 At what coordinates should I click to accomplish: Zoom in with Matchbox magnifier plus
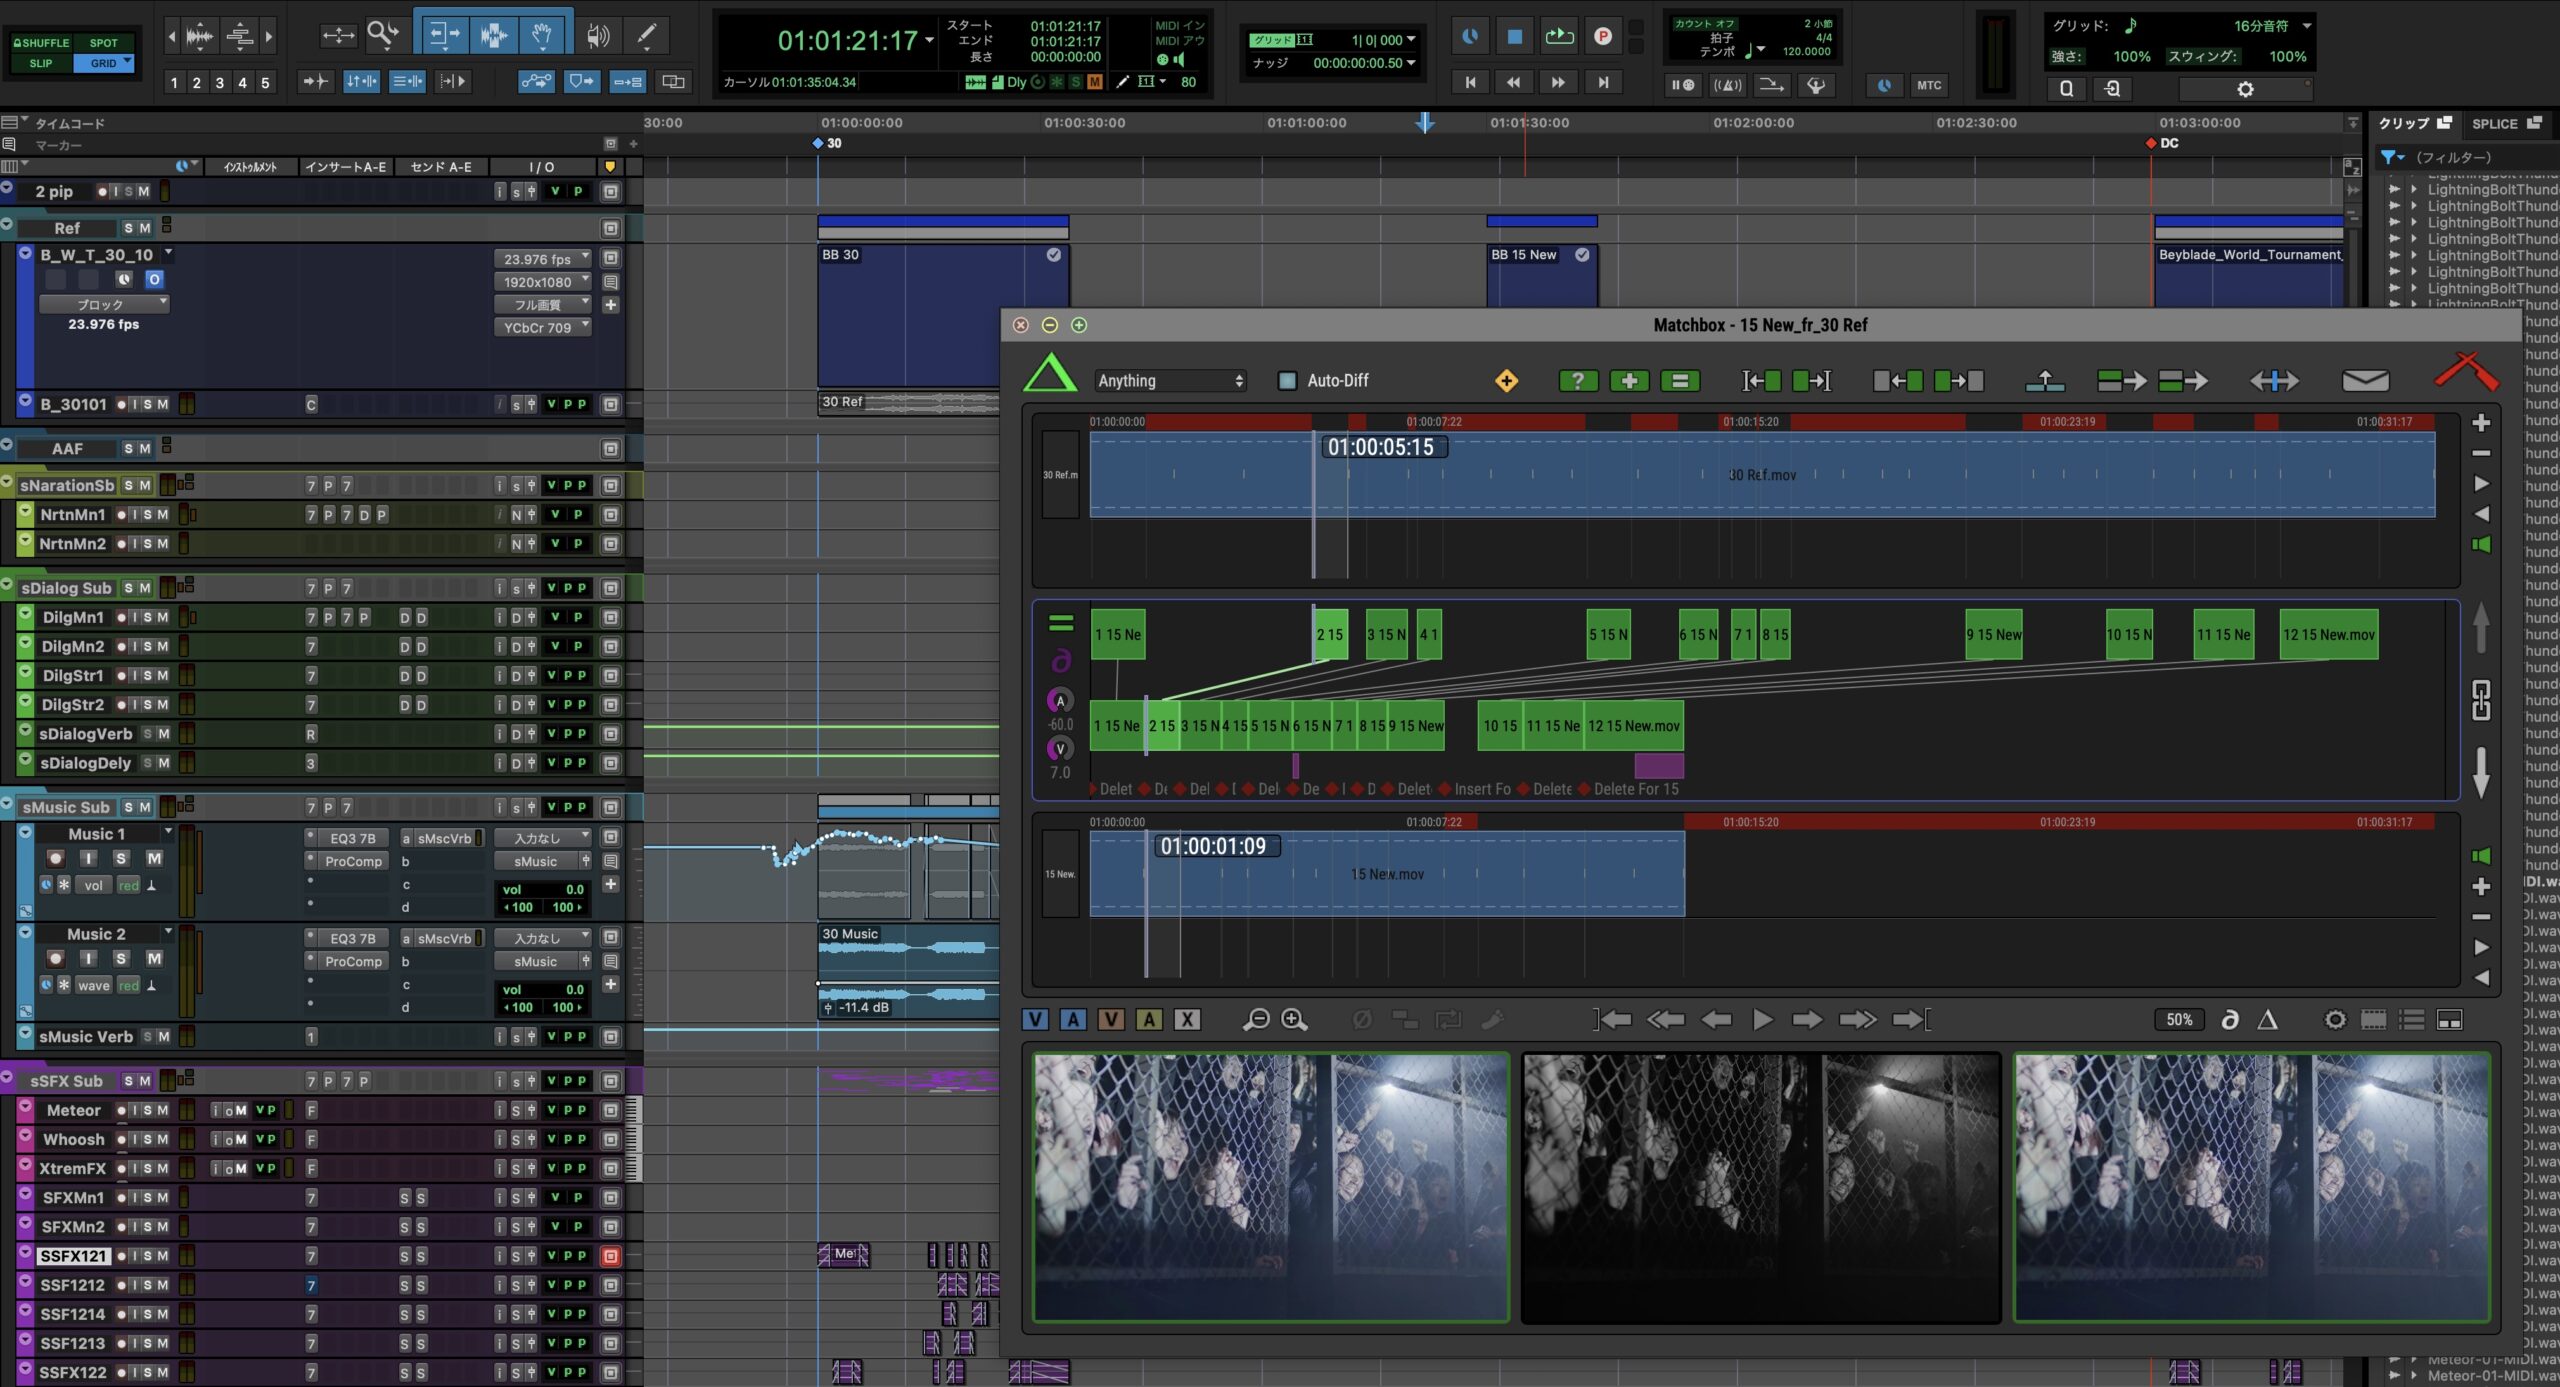point(1294,1020)
